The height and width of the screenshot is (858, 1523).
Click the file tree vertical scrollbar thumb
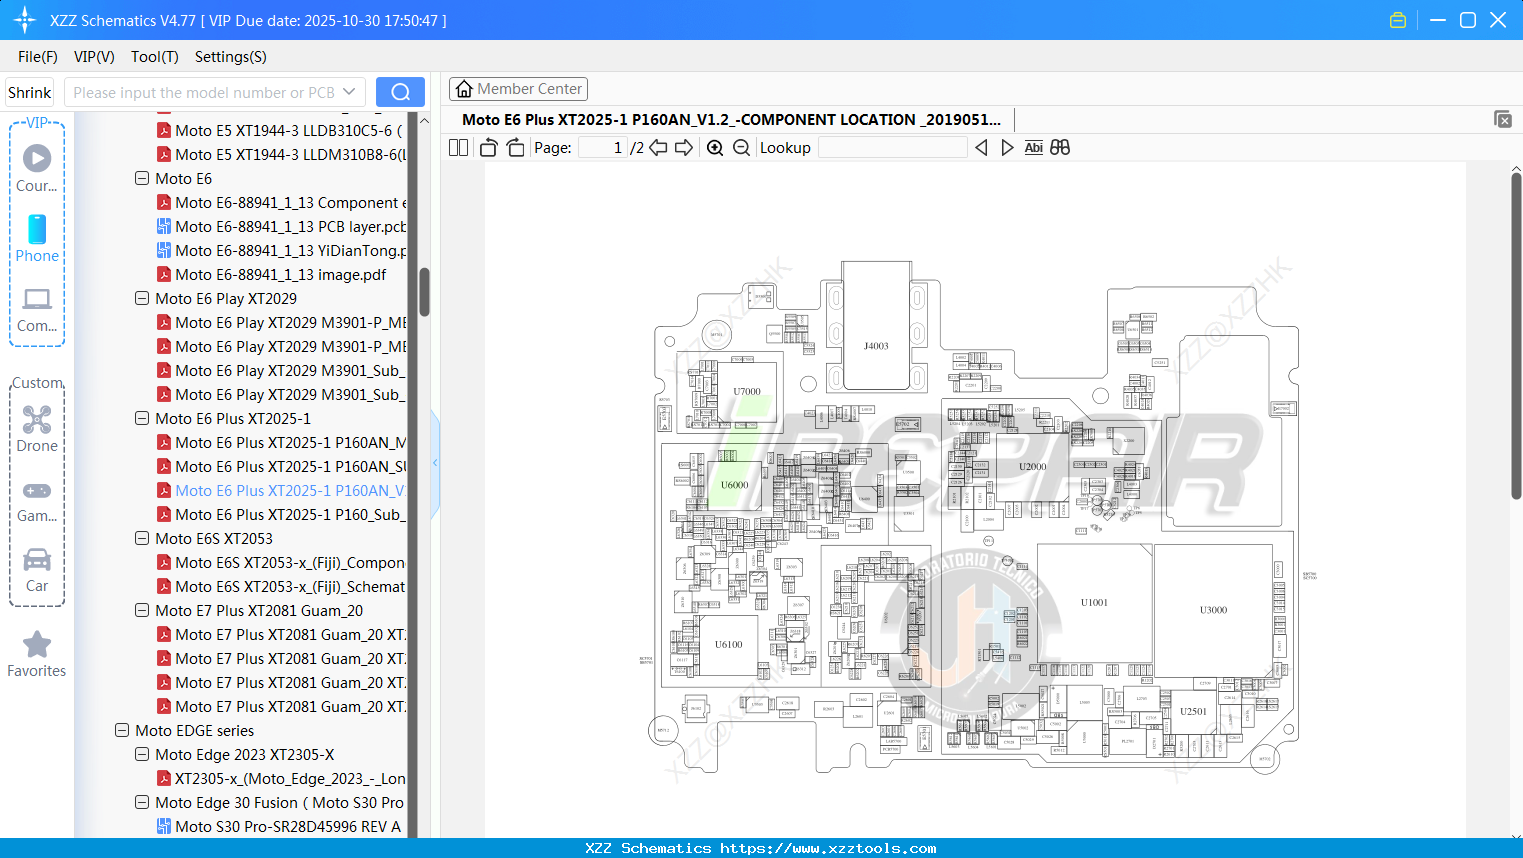[424, 292]
